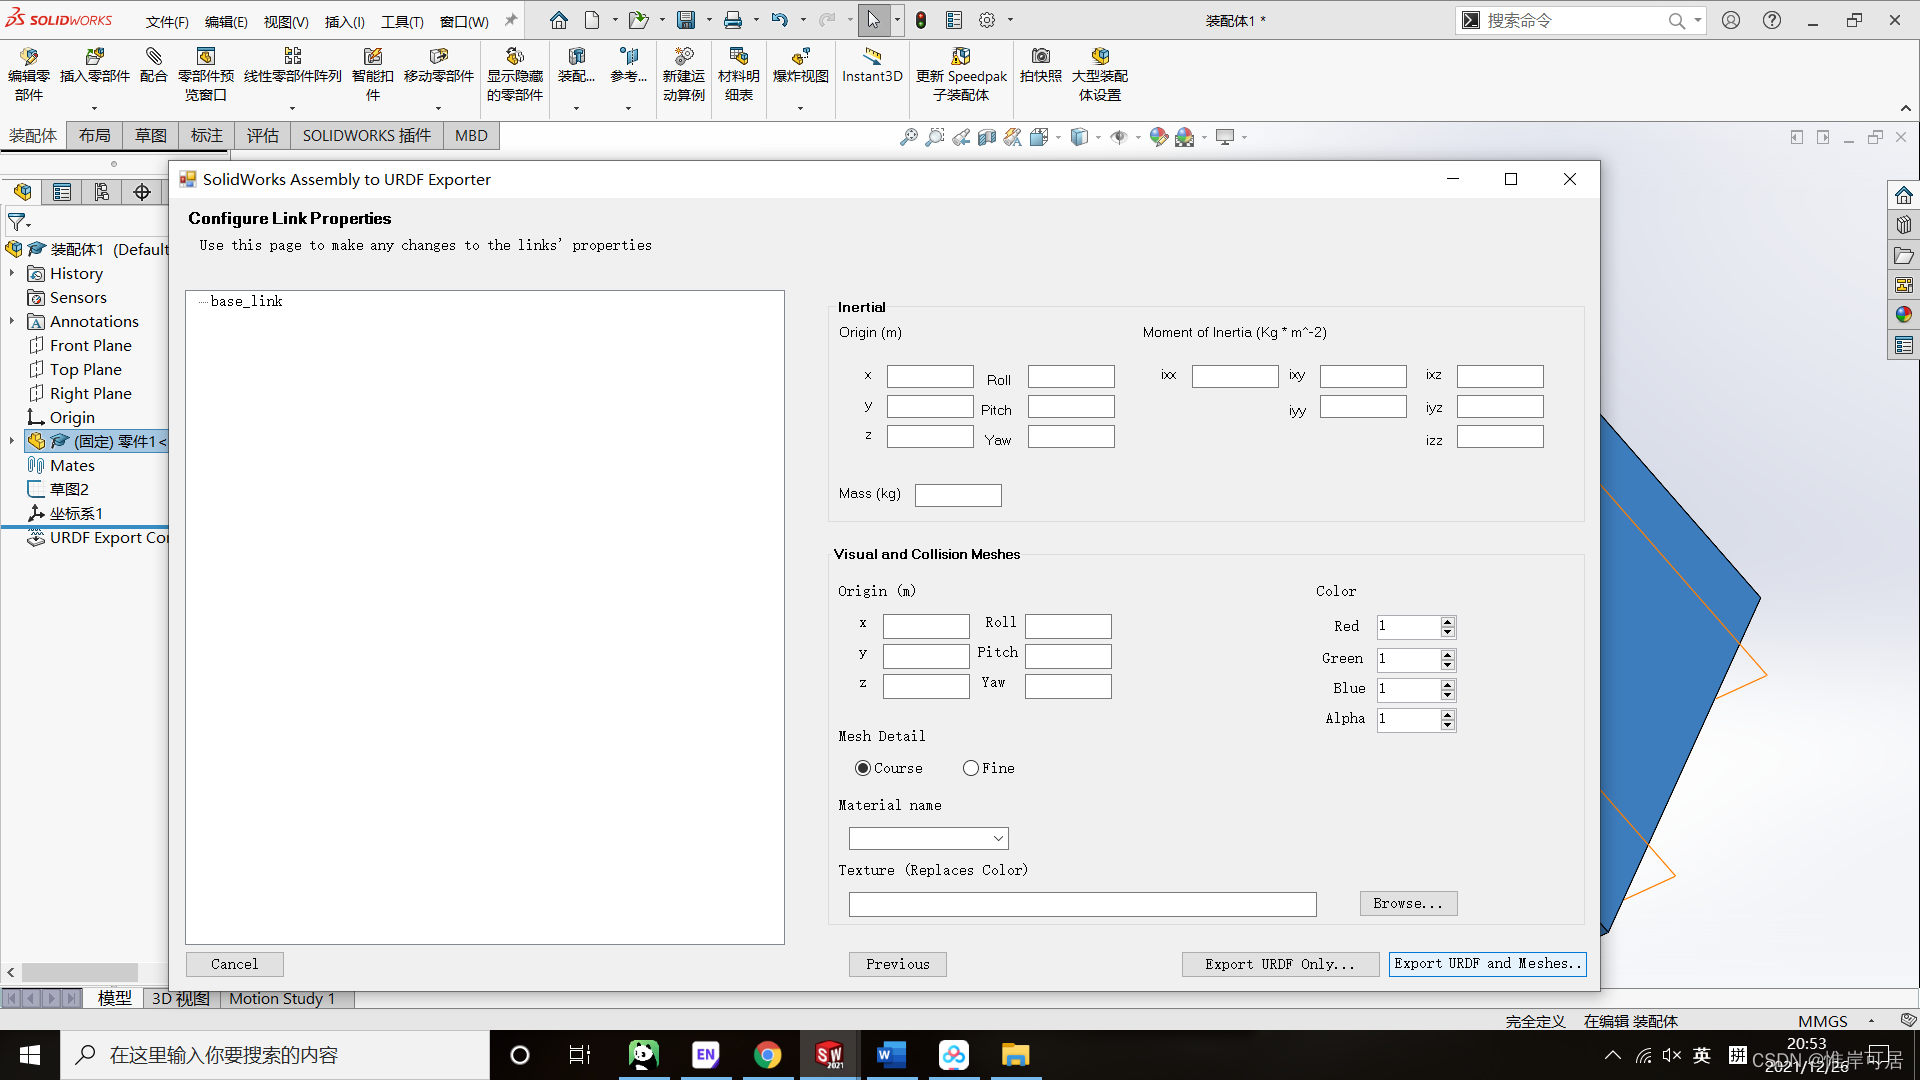This screenshot has width=1920, height=1080.
Task: Click the Mass (kg) input field
Action: coord(958,495)
